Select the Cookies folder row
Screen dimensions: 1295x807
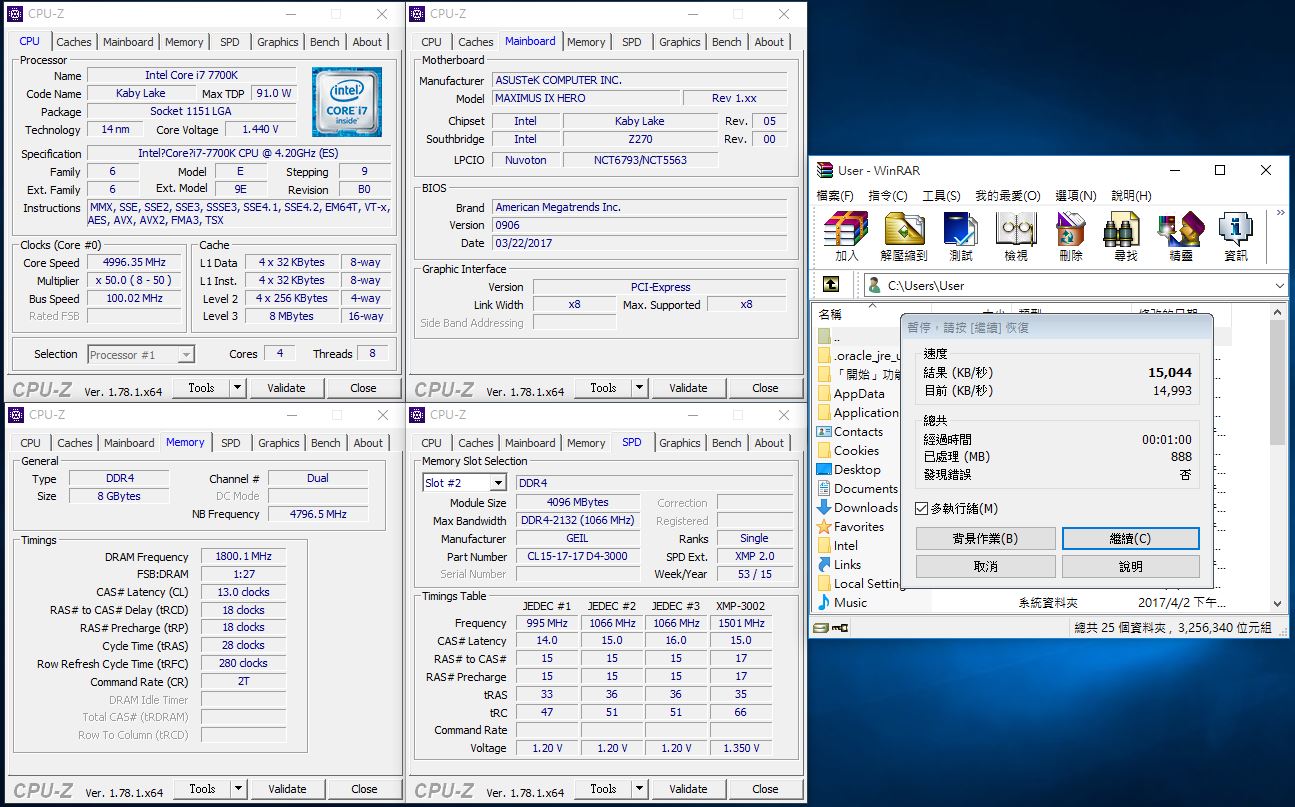pos(856,451)
